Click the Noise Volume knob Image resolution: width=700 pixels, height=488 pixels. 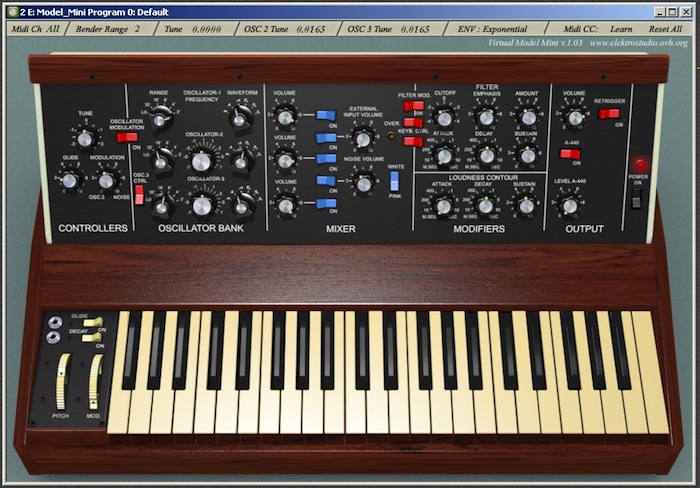click(364, 184)
